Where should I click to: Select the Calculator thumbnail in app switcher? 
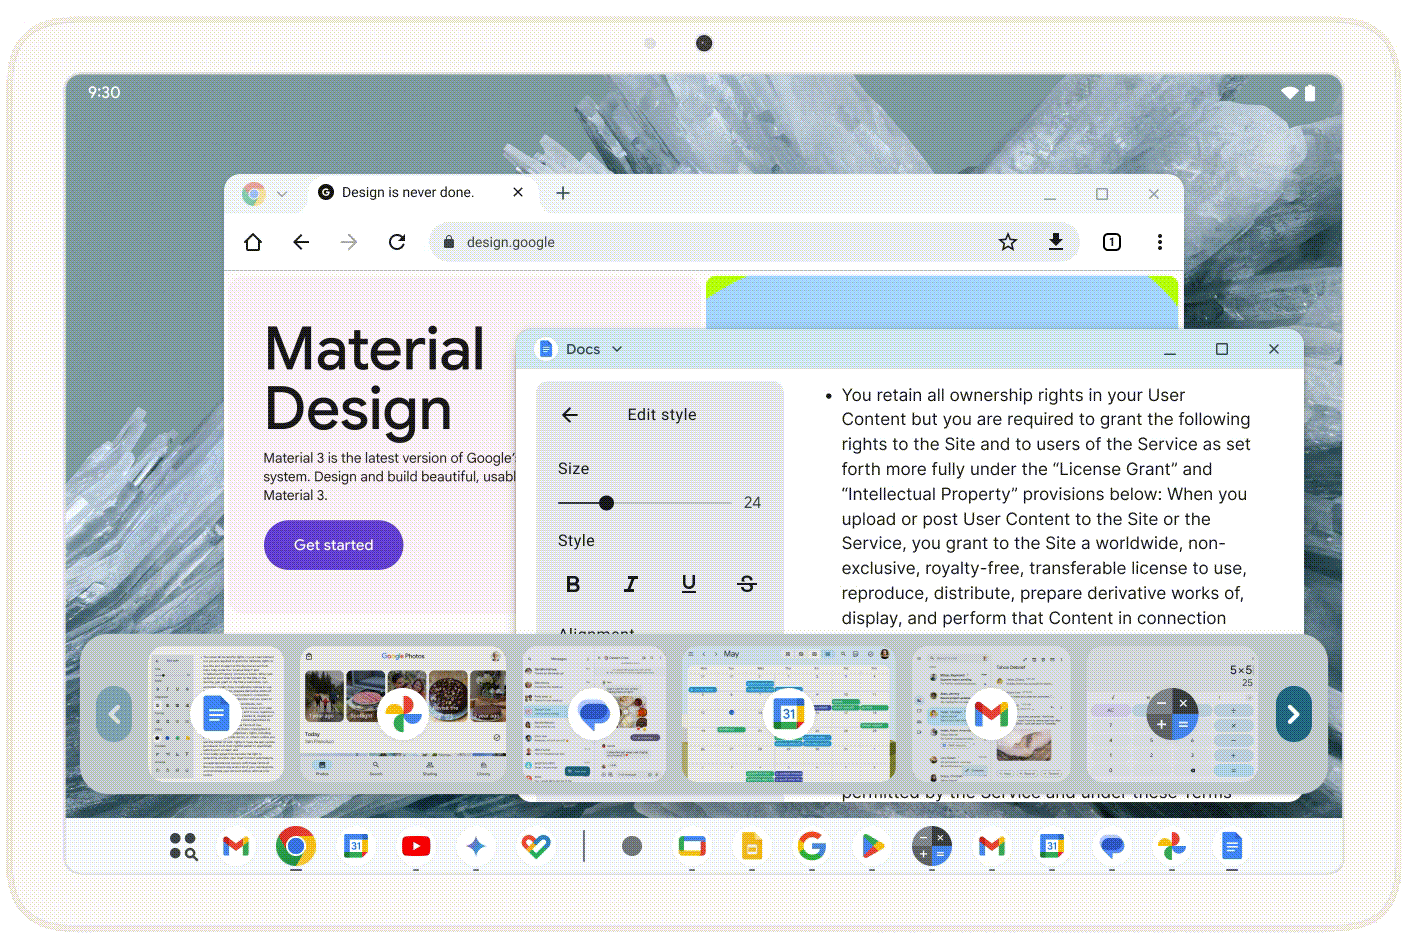pos(1172,714)
